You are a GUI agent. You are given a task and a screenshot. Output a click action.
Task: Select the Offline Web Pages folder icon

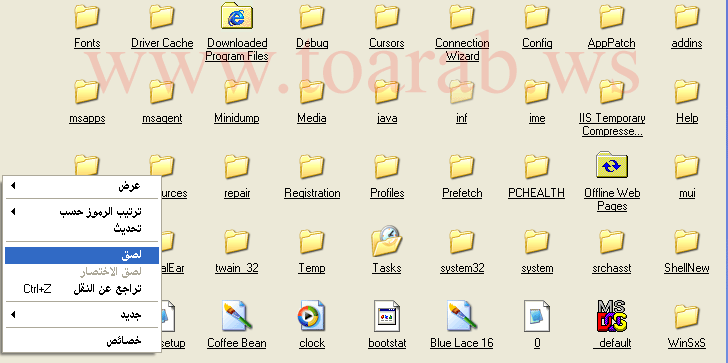coord(612,165)
